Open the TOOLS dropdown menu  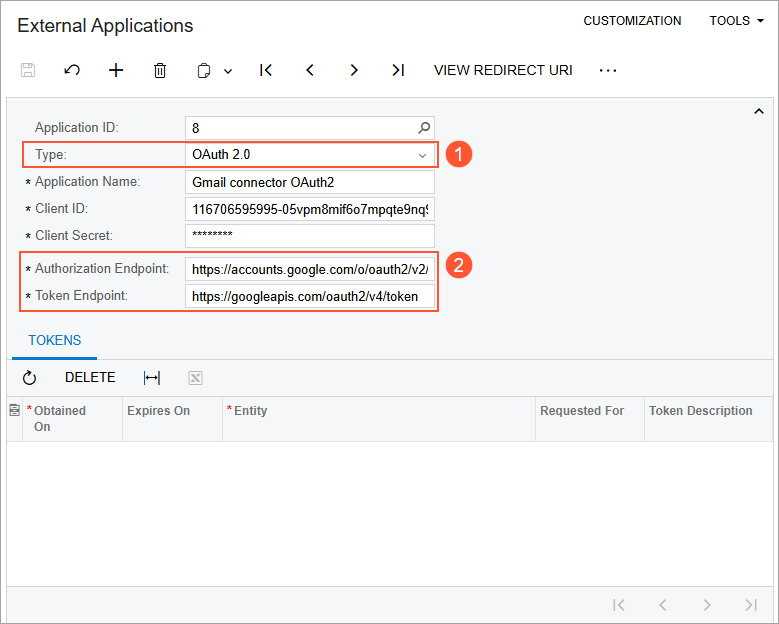pos(736,21)
